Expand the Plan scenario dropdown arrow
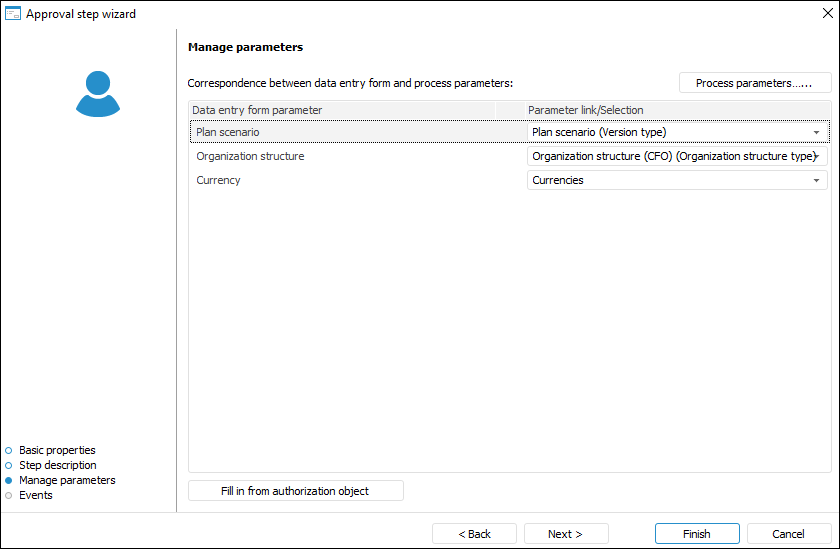840x549 pixels. click(817, 132)
